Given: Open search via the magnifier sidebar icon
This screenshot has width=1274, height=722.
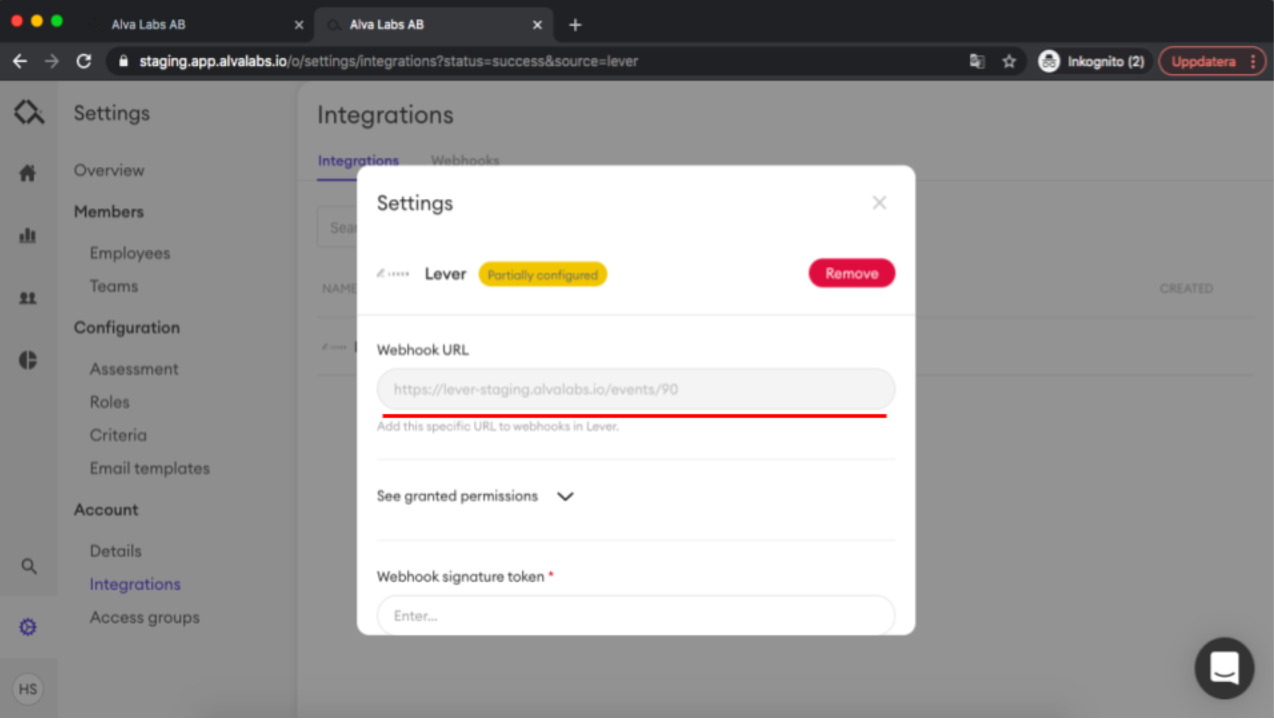Looking at the screenshot, I should pos(28,565).
